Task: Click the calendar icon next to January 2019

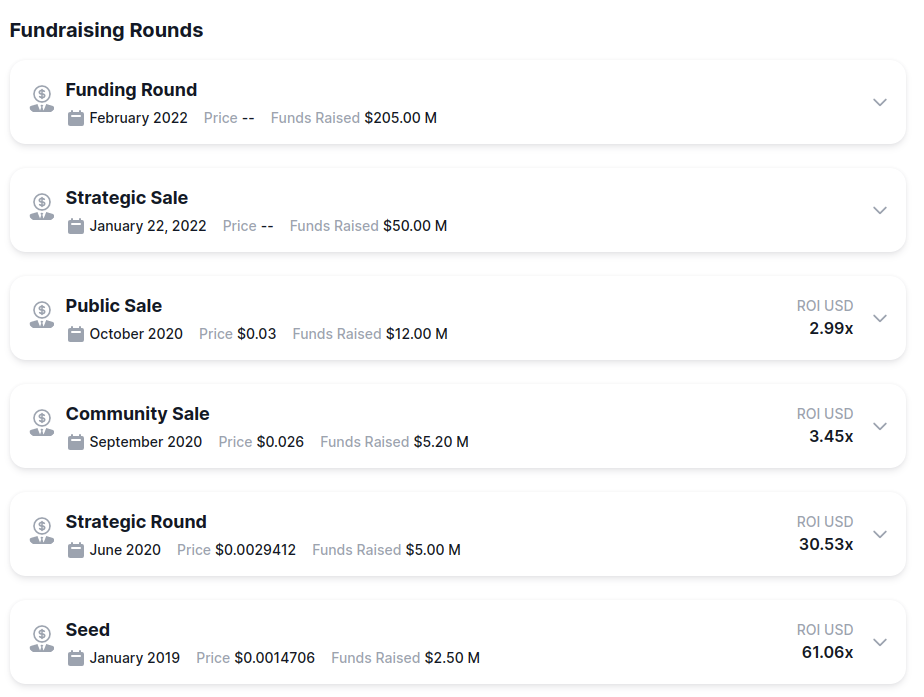Action: point(76,658)
